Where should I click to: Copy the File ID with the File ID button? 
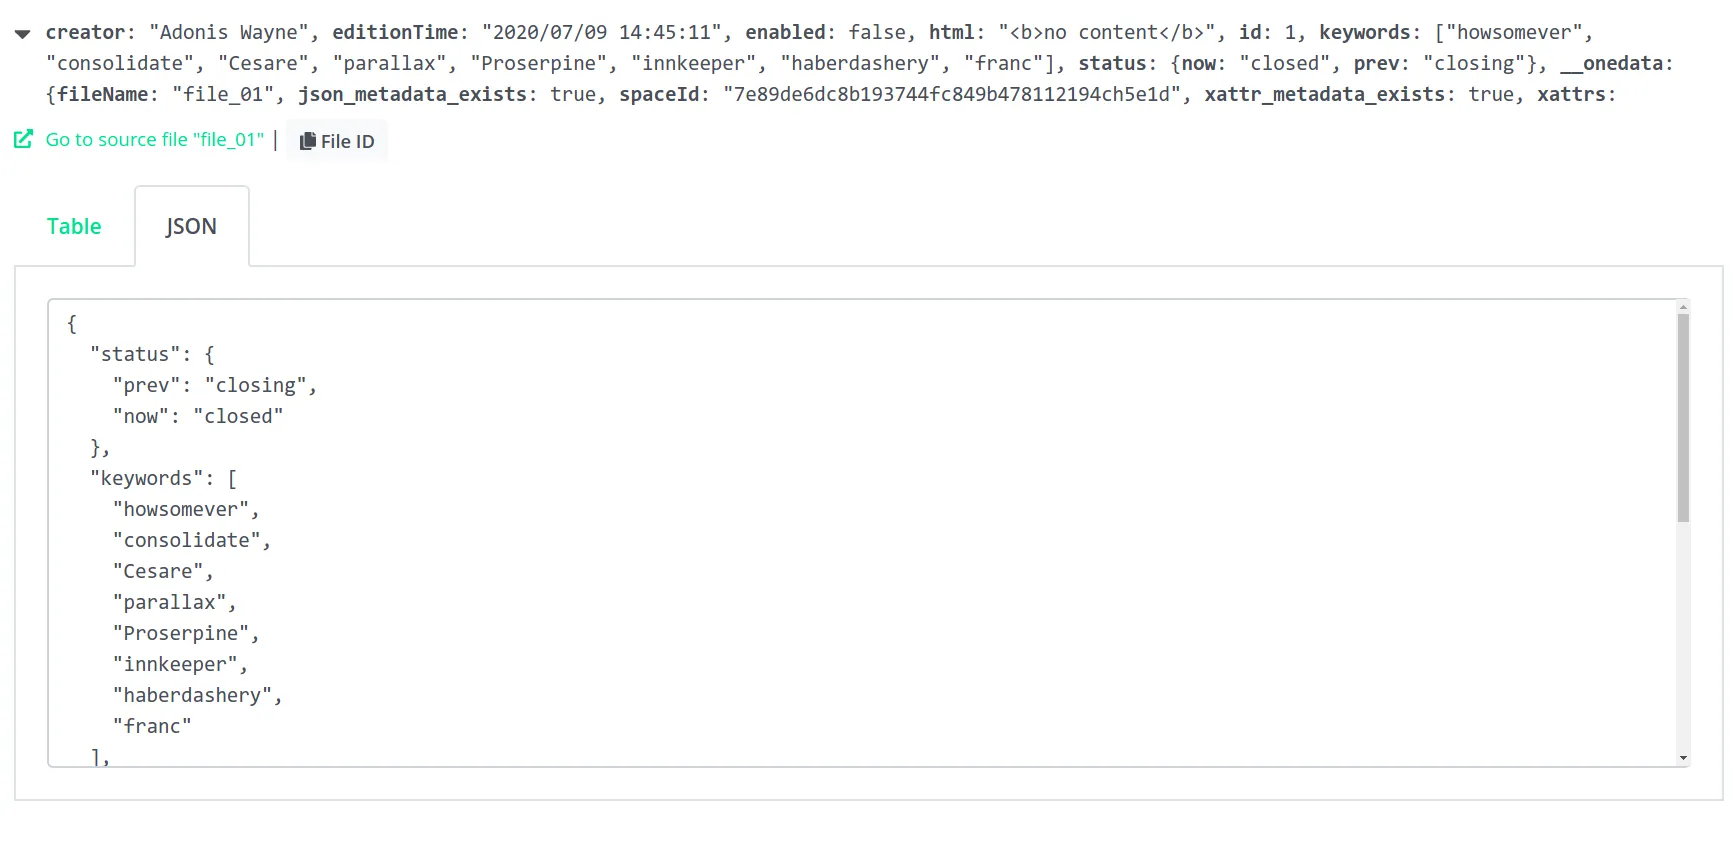click(x=337, y=140)
